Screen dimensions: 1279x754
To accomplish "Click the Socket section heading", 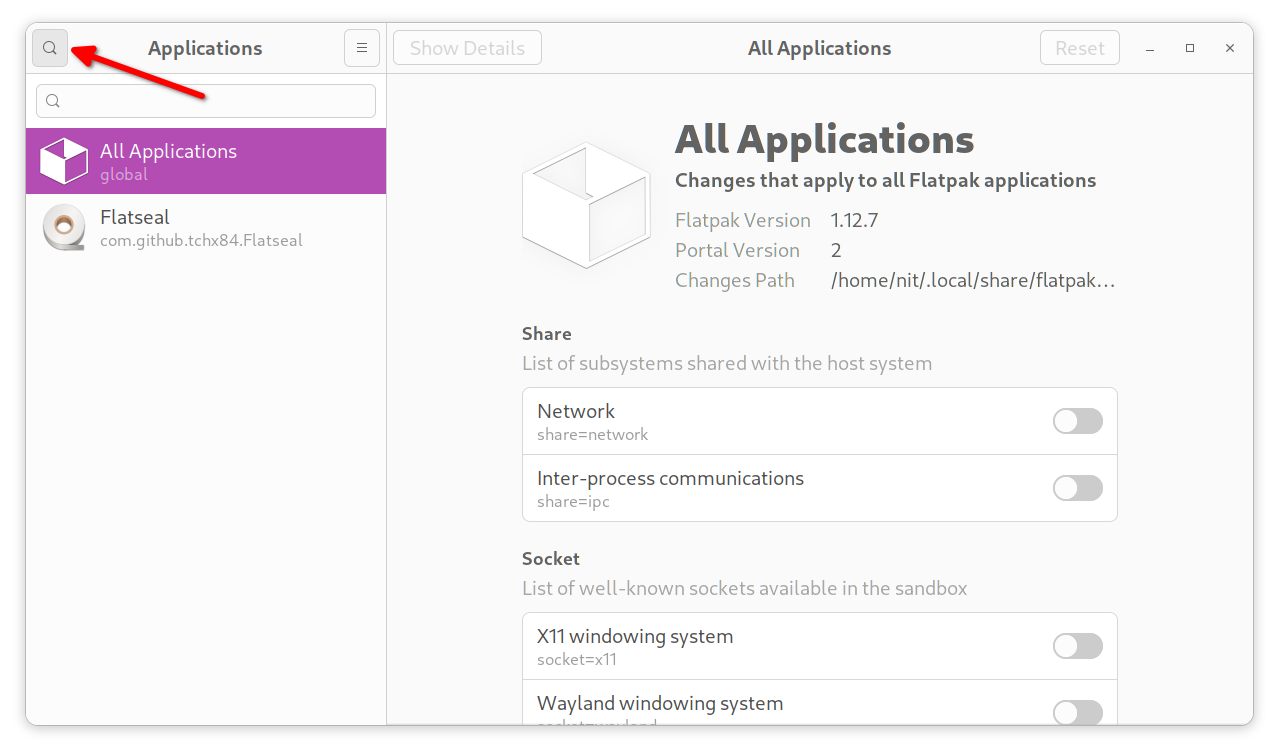I will click(x=551, y=559).
